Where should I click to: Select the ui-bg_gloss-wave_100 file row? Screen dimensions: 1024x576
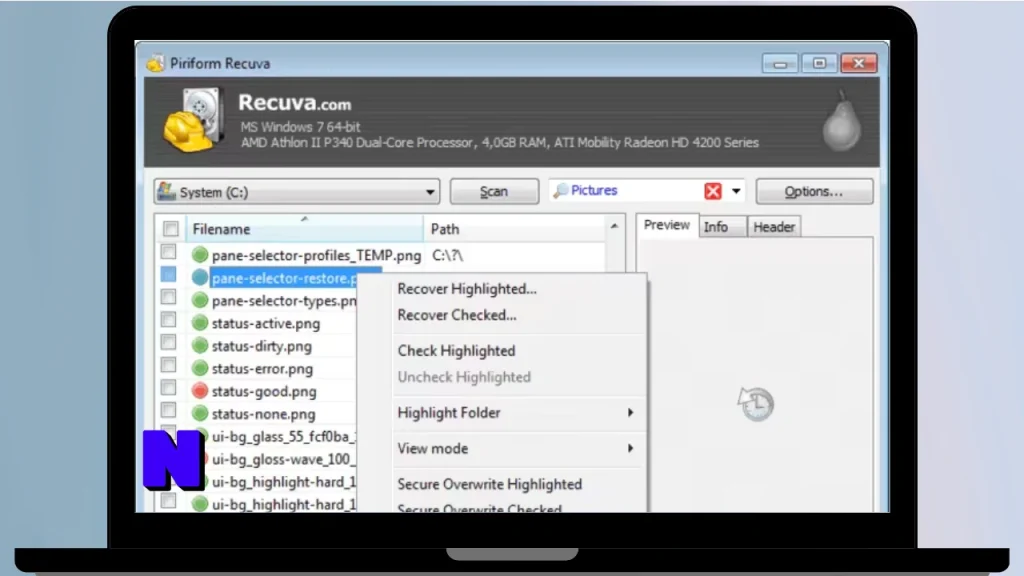[284, 459]
